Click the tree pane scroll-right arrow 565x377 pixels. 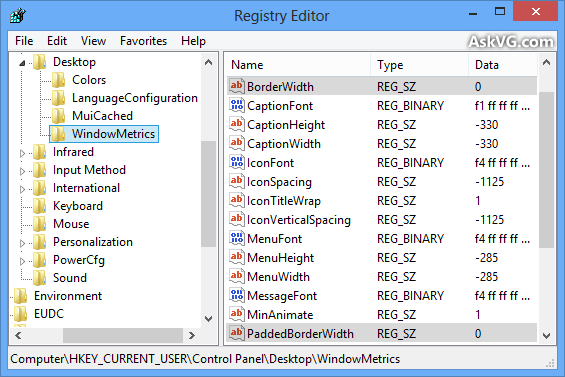[192, 336]
